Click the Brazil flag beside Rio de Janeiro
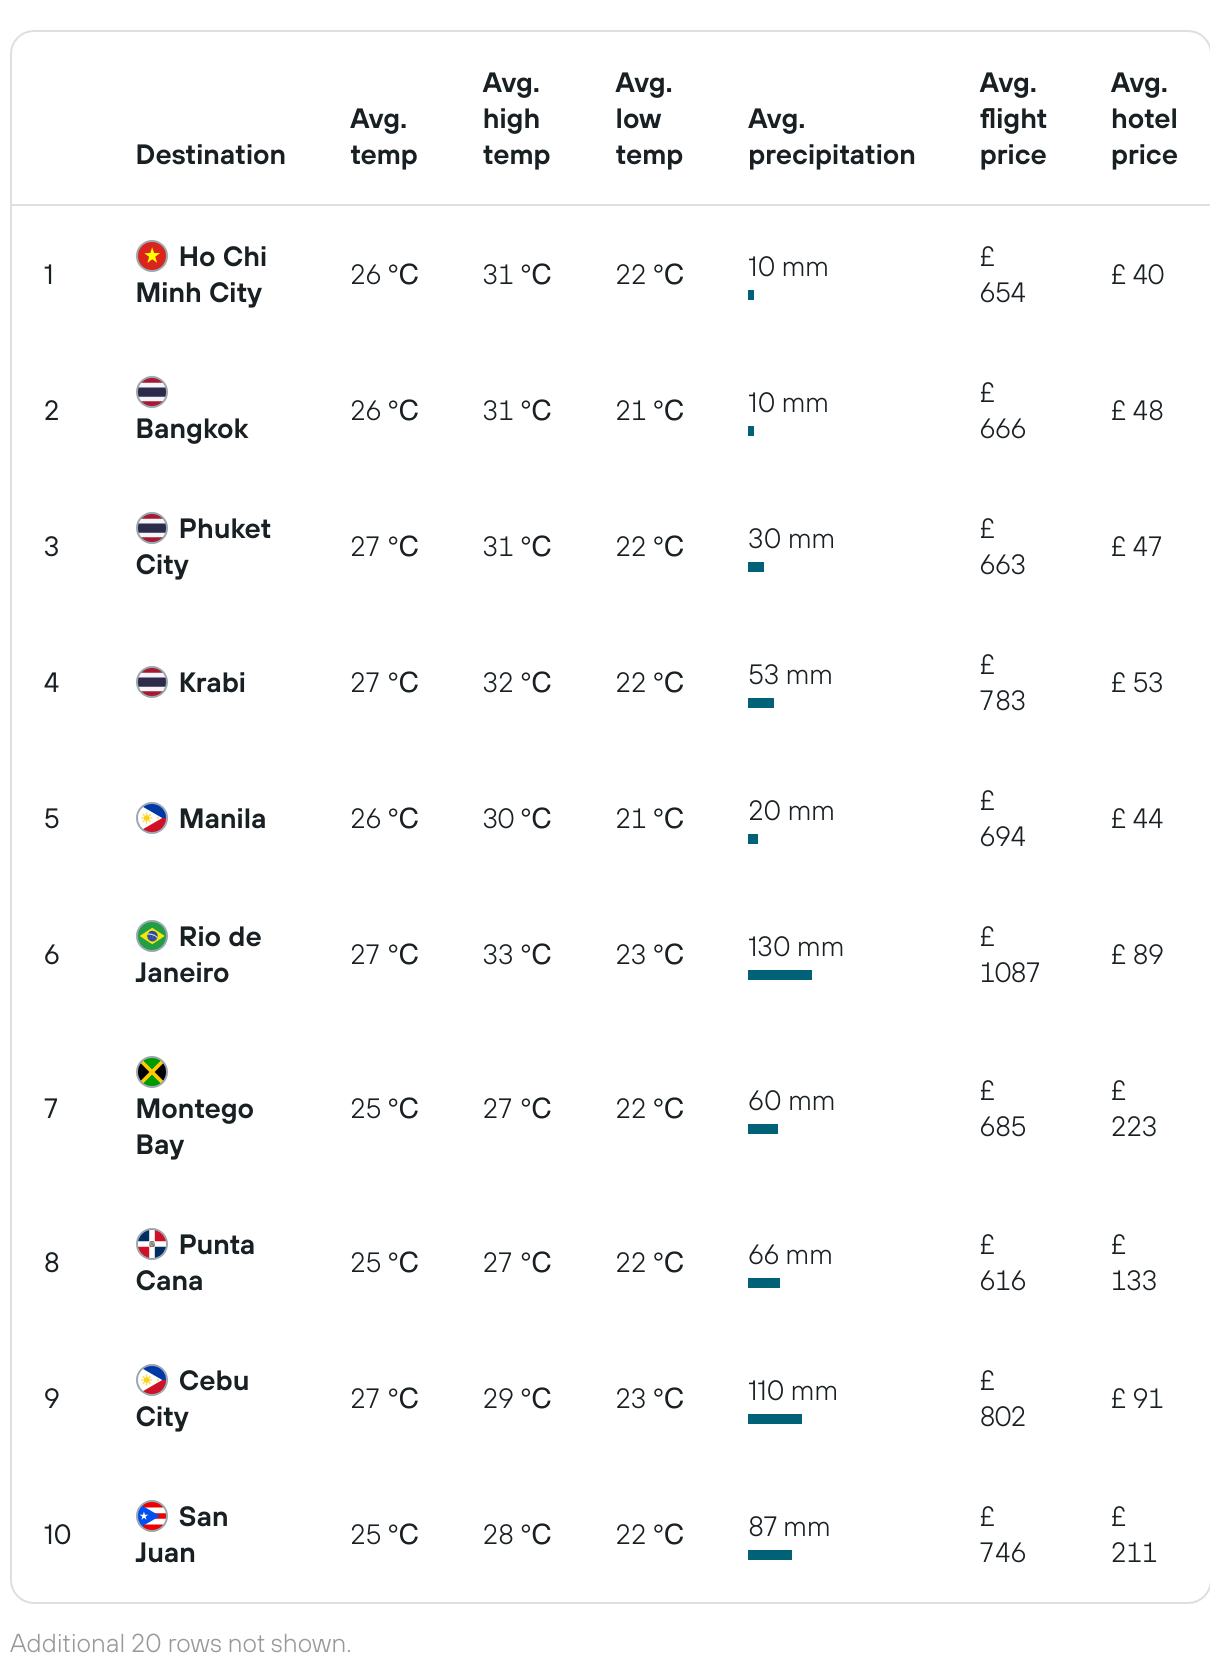This screenshot has height=1670, width=1220. 152,936
